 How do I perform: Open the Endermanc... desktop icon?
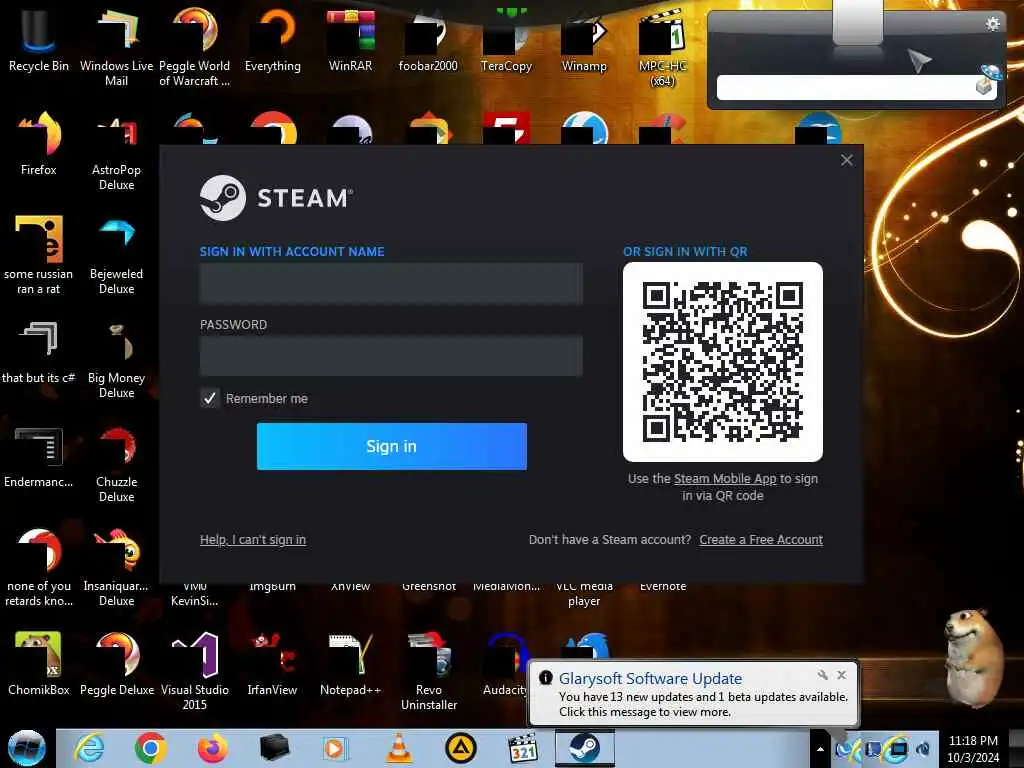click(39, 456)
